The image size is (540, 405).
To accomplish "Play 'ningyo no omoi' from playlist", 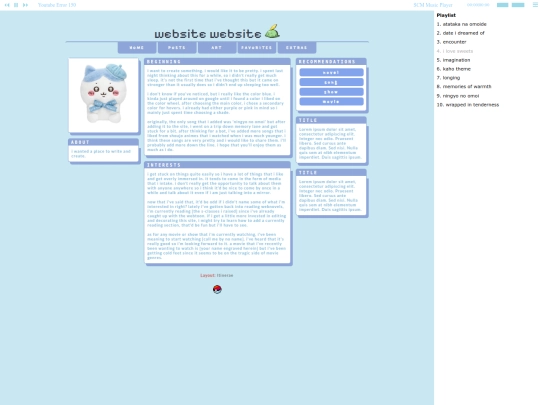I will [458, 96].
